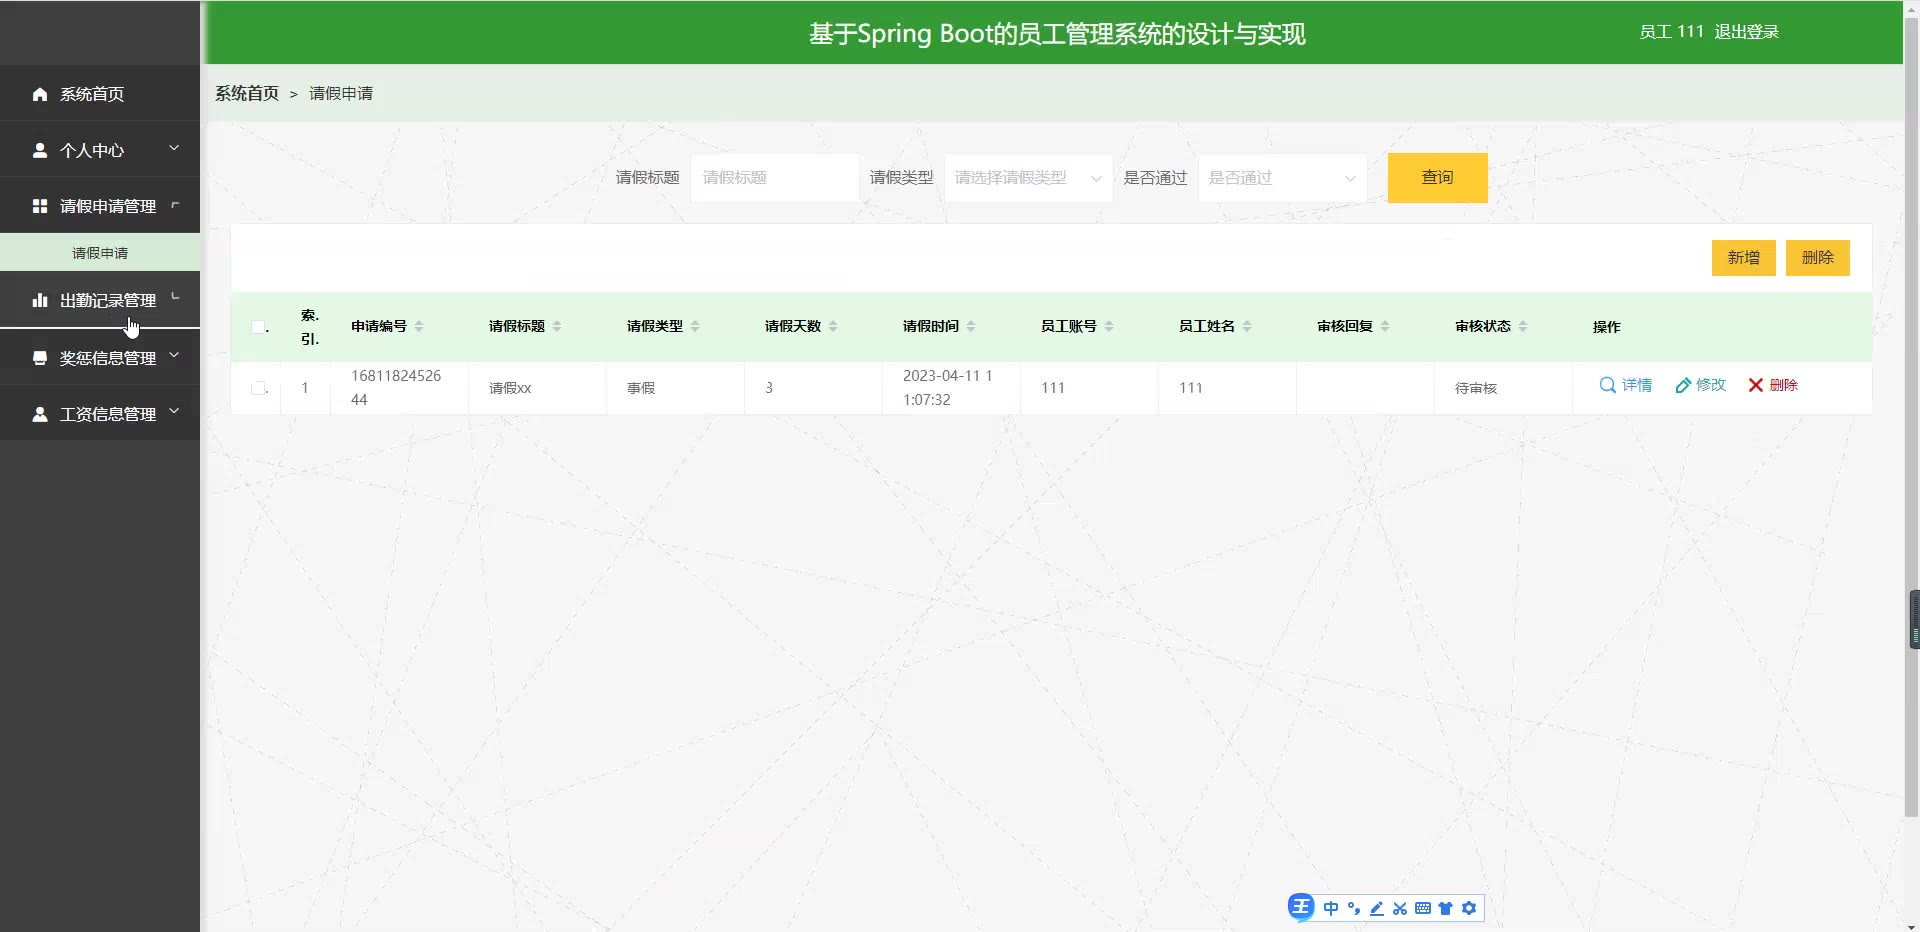Screen dimensions: 1920x932
Task: Click the pencil 修改 edit icon
Action: tap(1683, 385)
